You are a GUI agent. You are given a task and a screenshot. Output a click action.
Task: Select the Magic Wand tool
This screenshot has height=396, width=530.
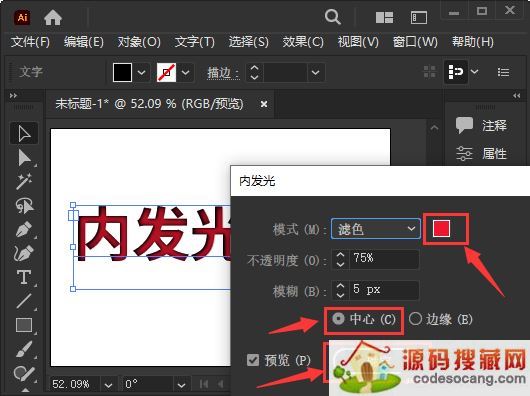point(24,181)
